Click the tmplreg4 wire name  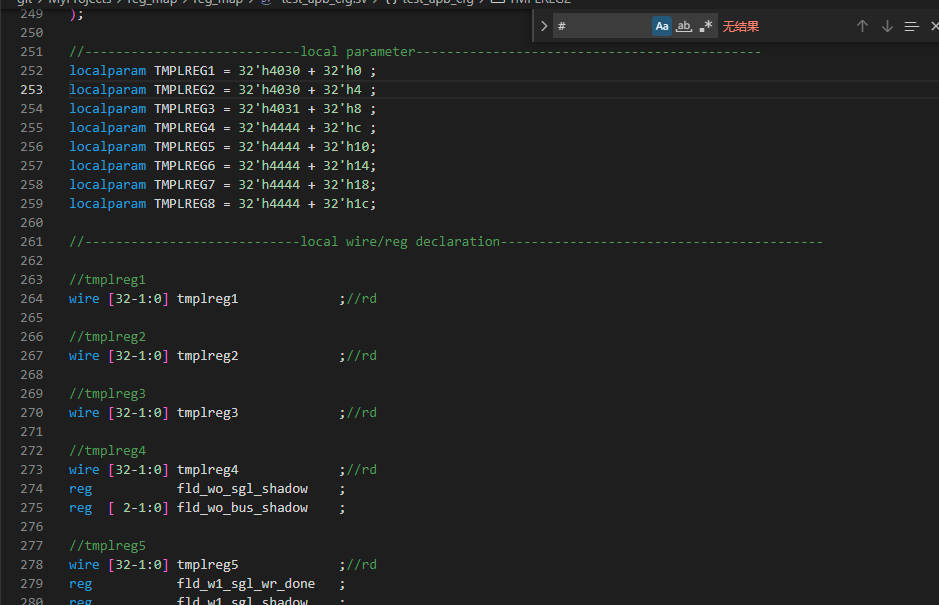click(x=207, y=470)
